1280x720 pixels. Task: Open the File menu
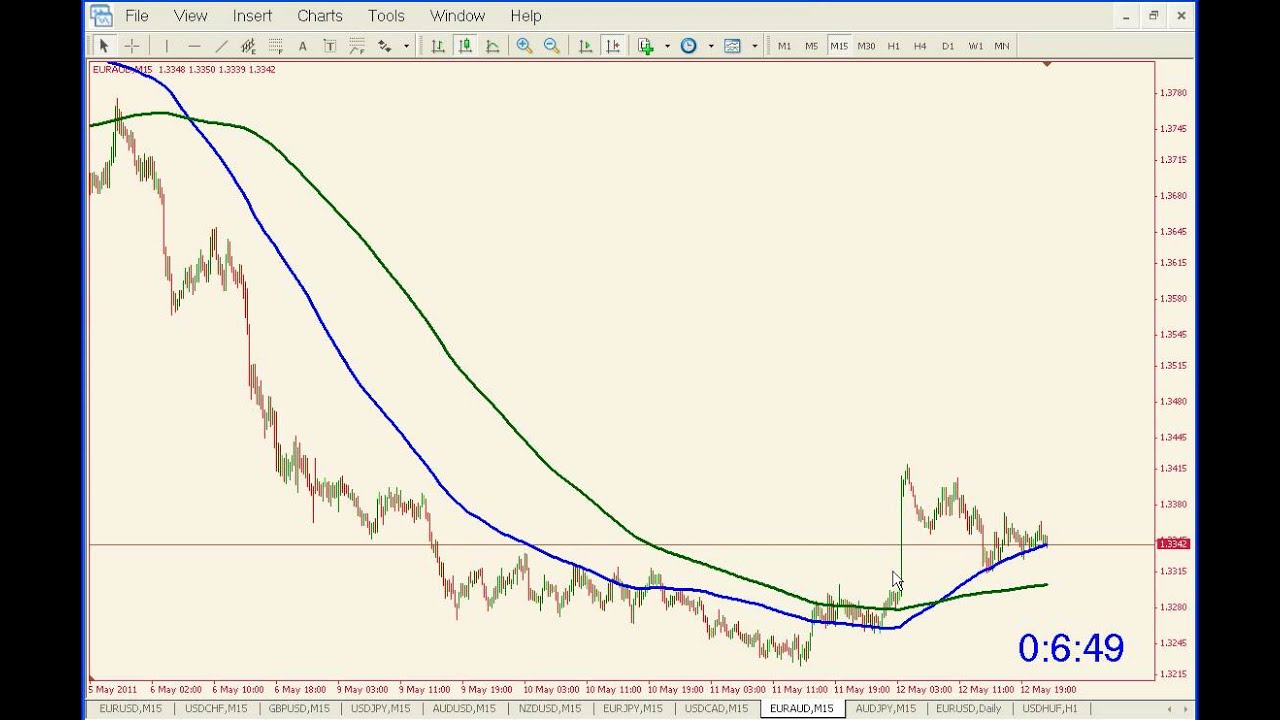tap(136, 16)
